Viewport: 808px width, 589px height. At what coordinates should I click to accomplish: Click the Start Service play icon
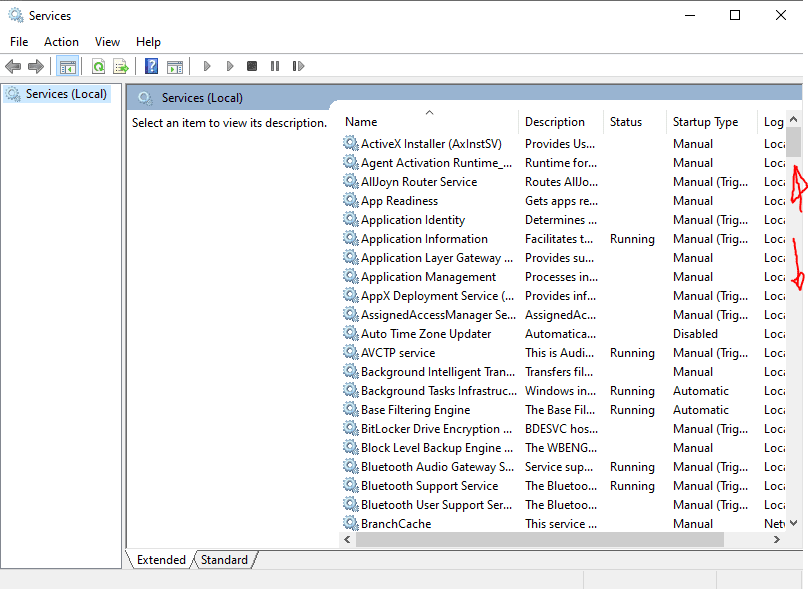click(x=207, y=66)
